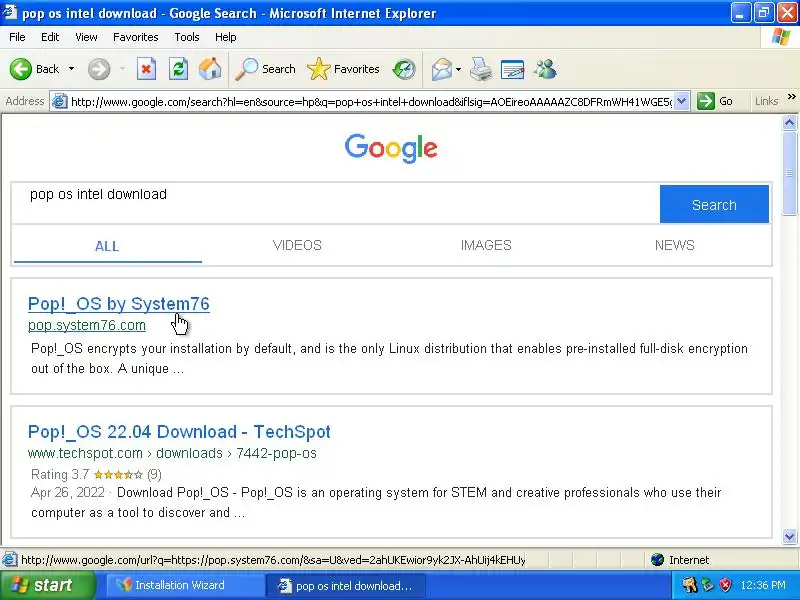Switch to the IMAGES tab
Screen dimensions: 800x600
coord(486,245)
